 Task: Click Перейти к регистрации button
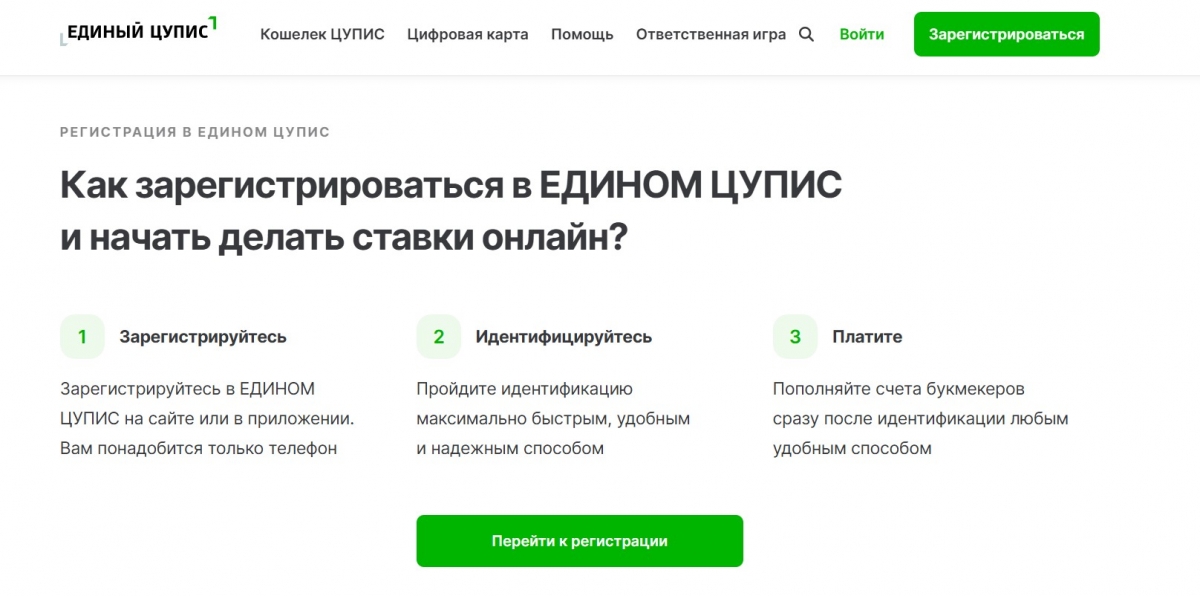click(x=580, y=541)
